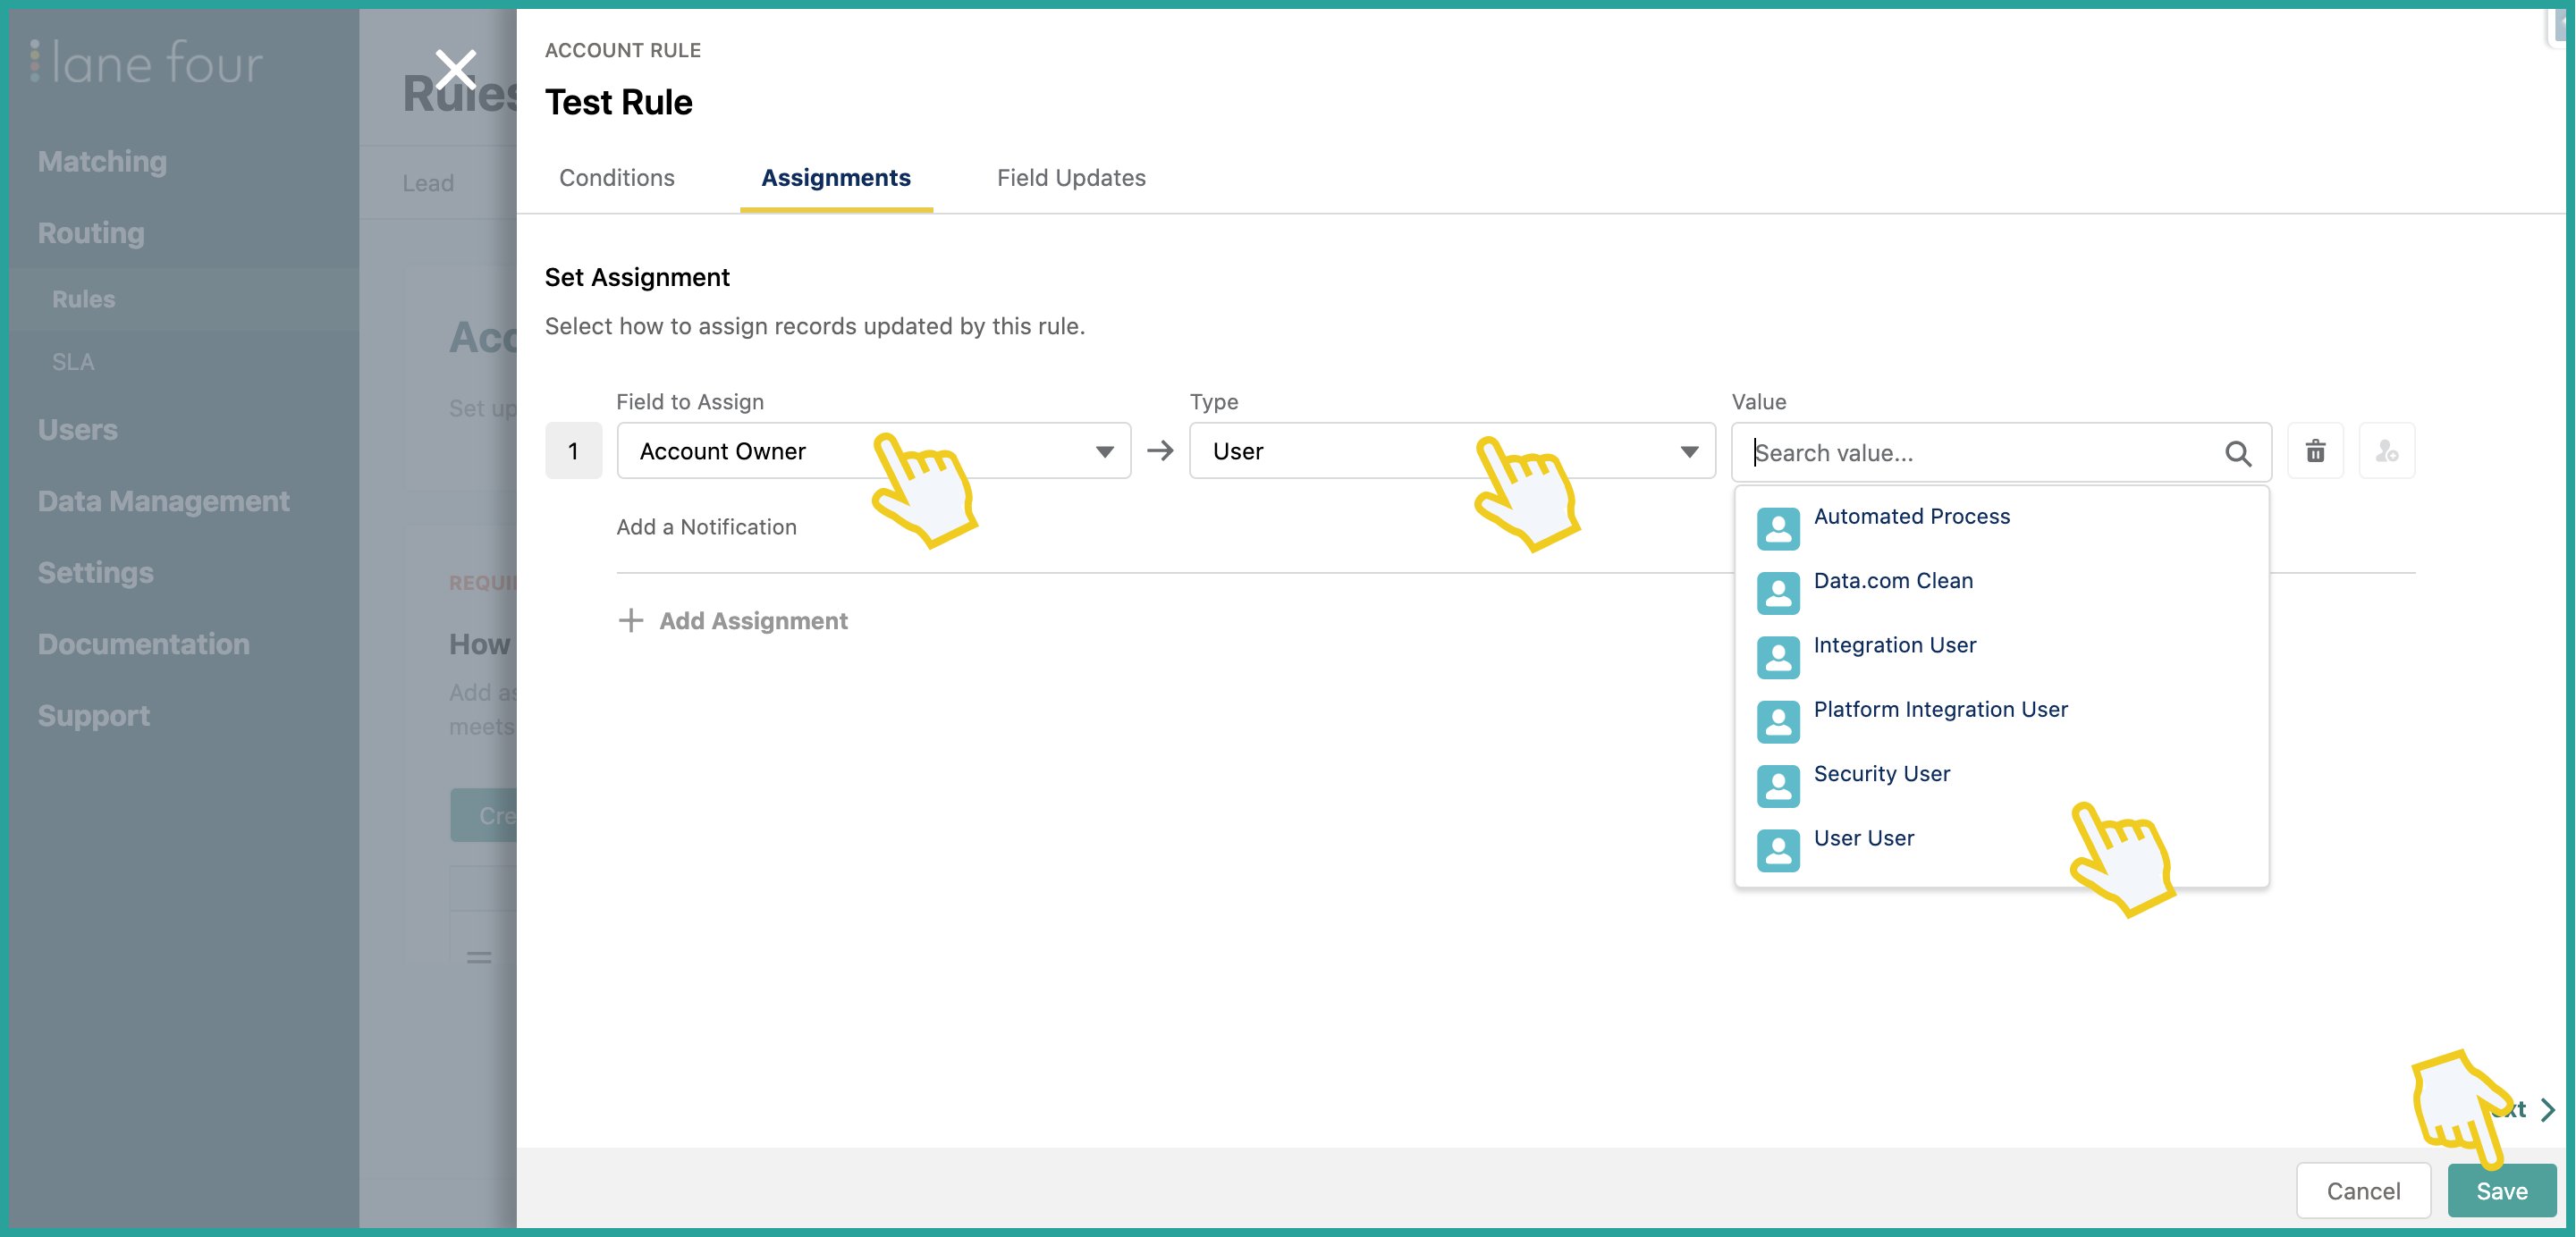Click the user-add icon beside trash
Screen dimensions: 2576x1237
pyautogui.click(x=2386, y=451)
